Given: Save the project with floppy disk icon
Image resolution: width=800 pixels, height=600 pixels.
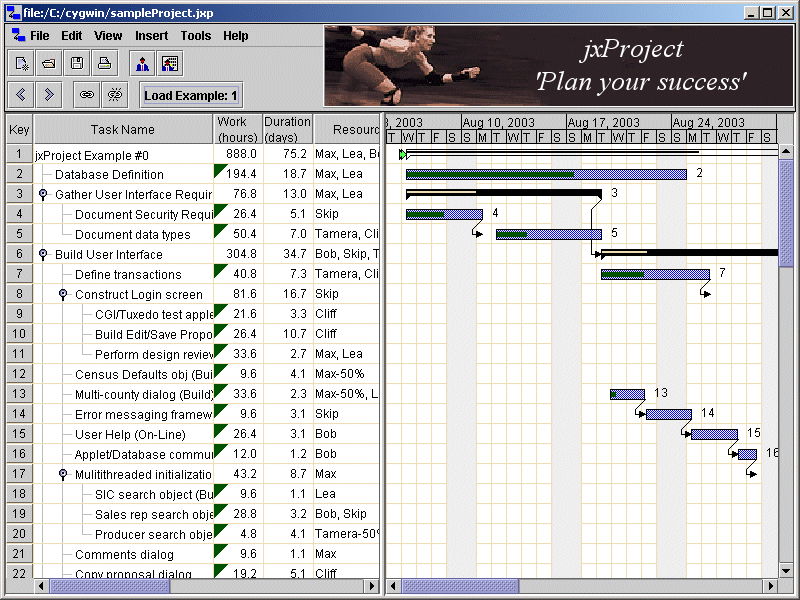Looking at the screenshot, I should [77, 64].
